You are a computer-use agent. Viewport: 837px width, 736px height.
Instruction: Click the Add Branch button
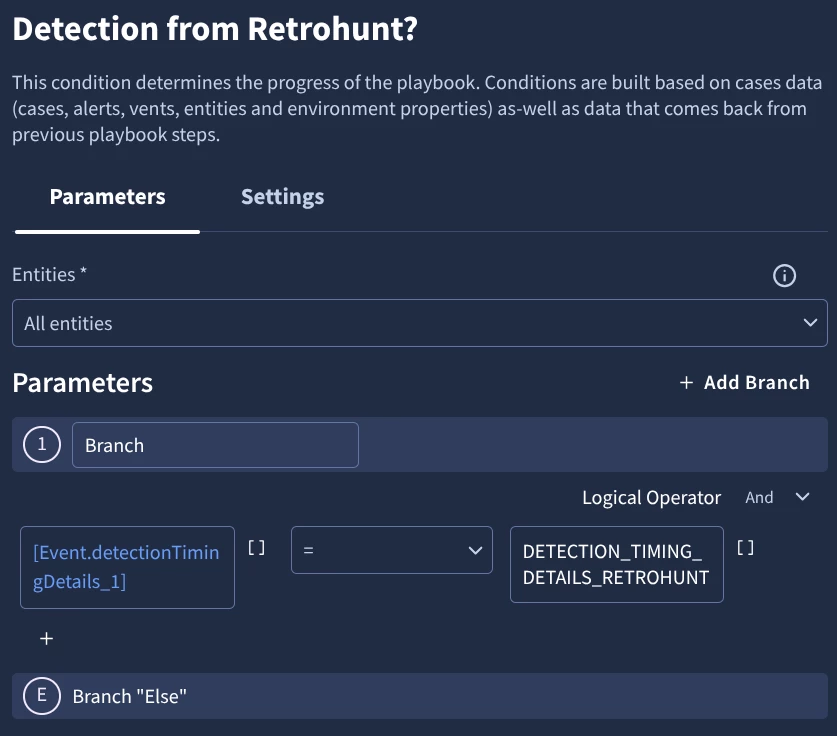pyautogui.click(x=744, y=383)
